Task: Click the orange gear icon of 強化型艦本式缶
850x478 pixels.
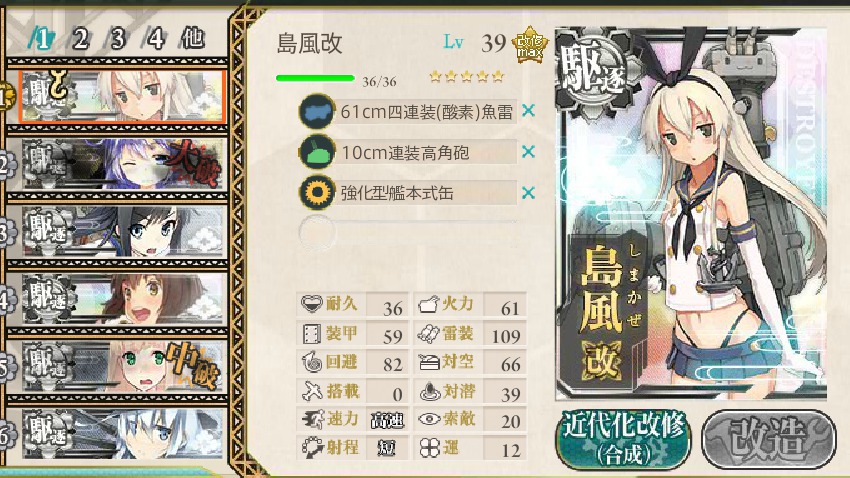Action: pyautogui.click(x=316, y=193)
